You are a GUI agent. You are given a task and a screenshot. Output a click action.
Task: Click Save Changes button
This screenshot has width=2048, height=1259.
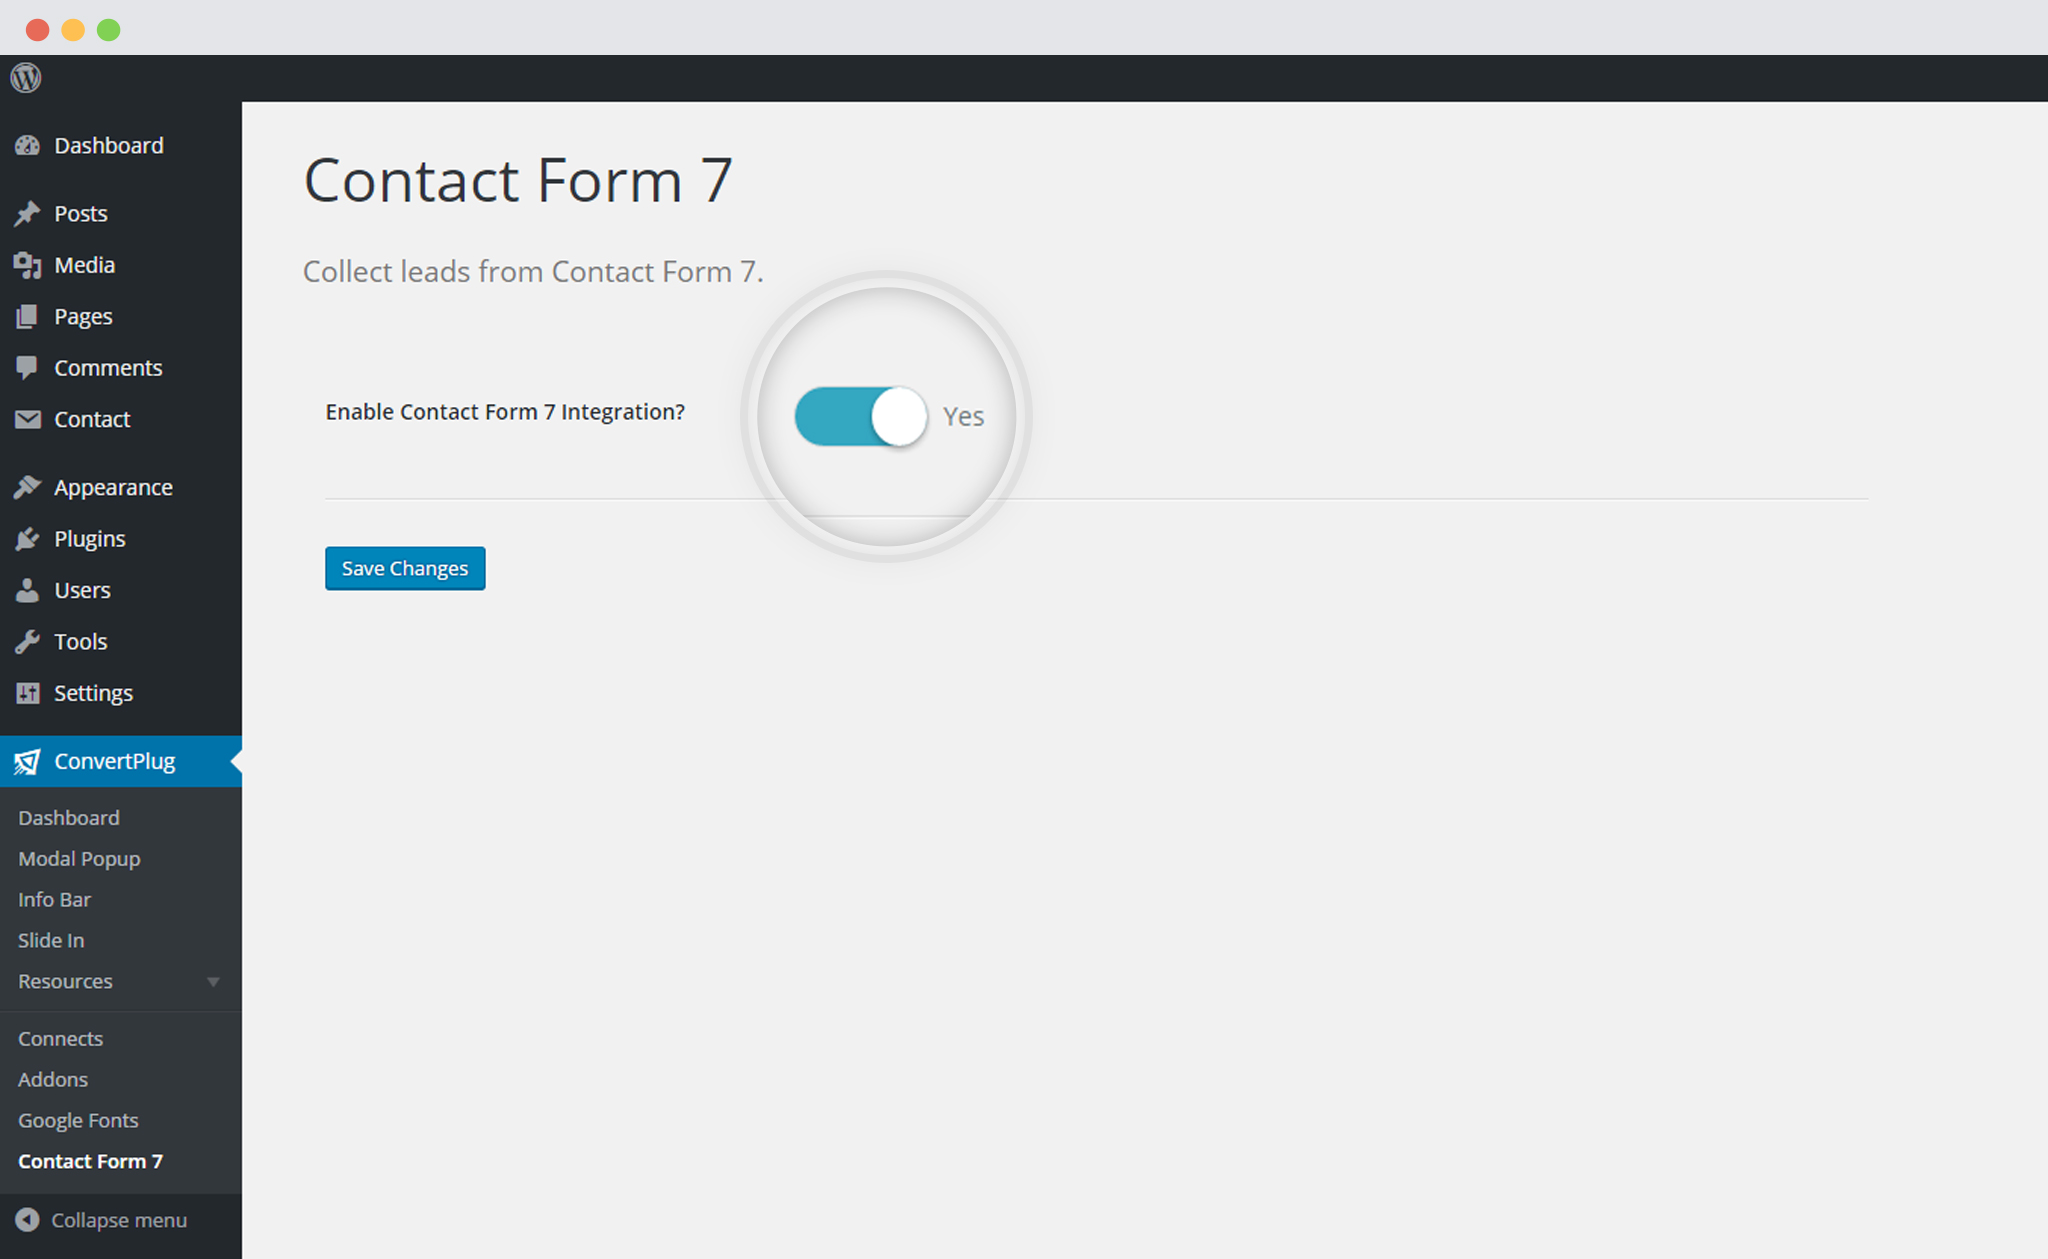pyautogui.click(x=404, y=567)
